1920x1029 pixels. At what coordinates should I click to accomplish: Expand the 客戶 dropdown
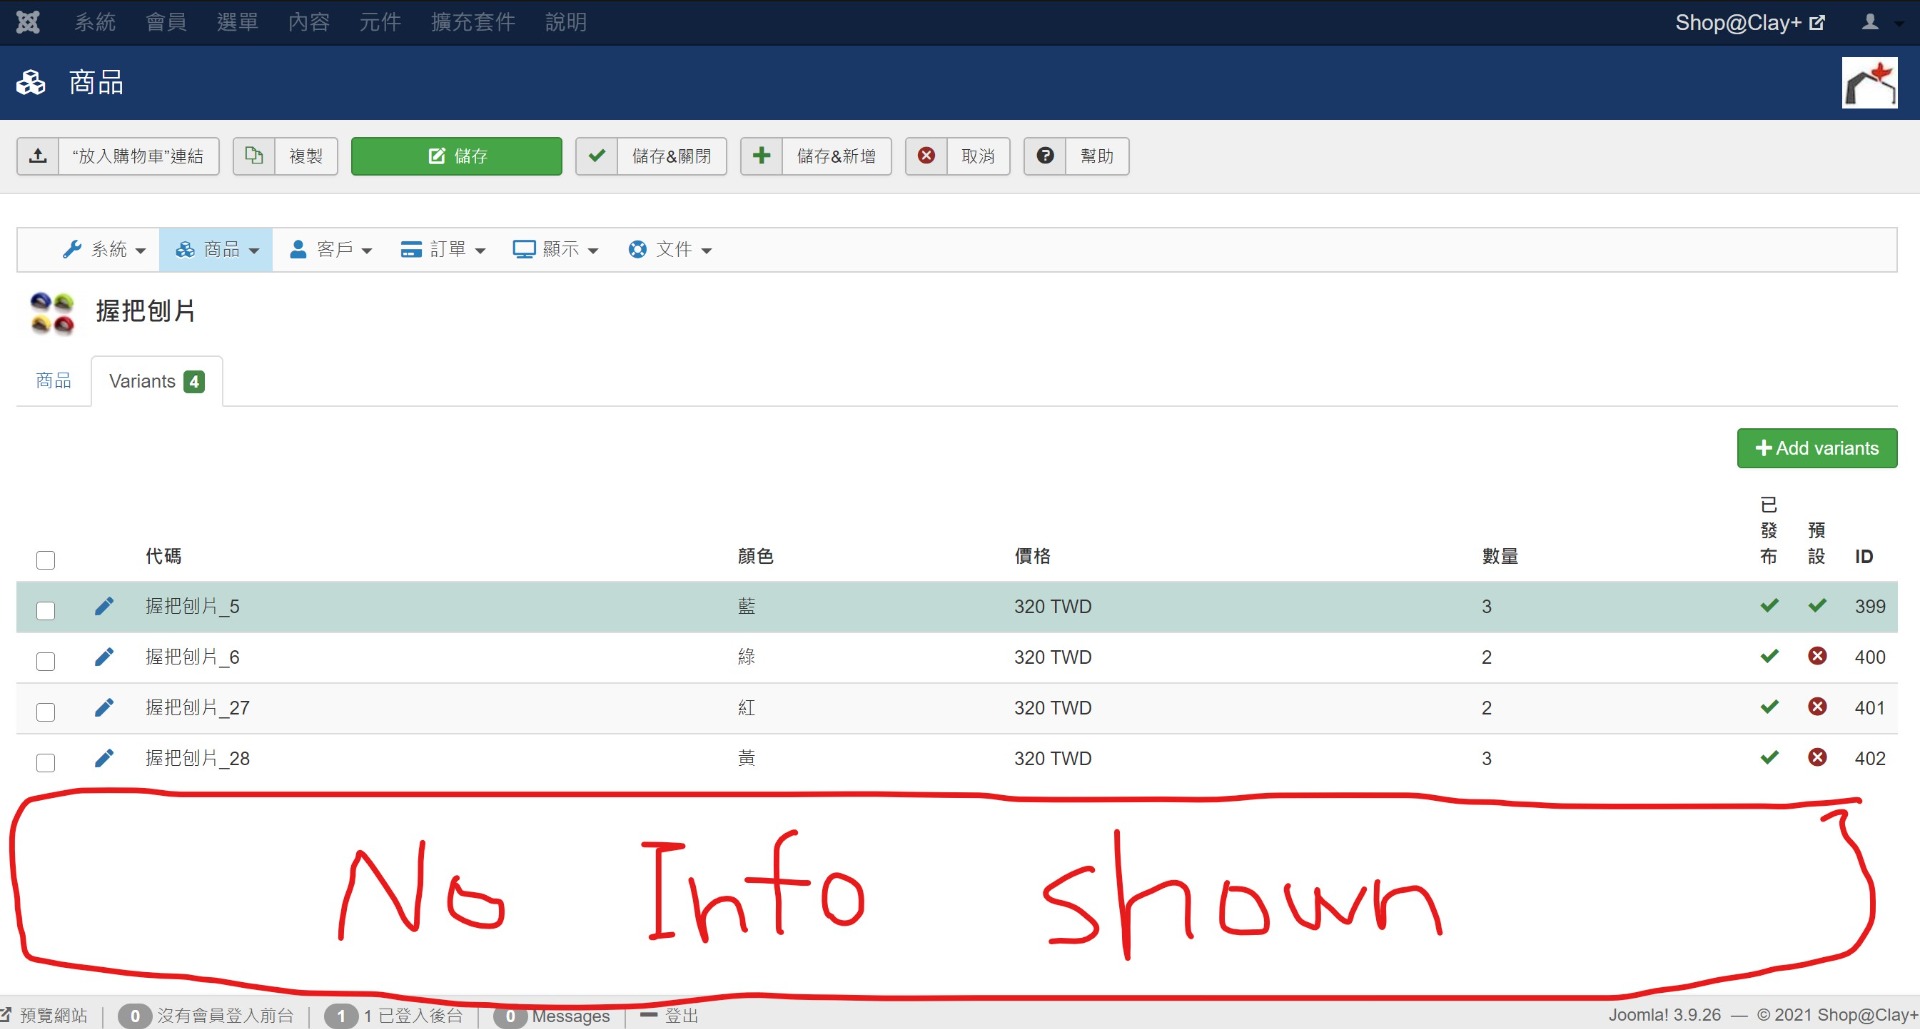click(x=330, y=250)
